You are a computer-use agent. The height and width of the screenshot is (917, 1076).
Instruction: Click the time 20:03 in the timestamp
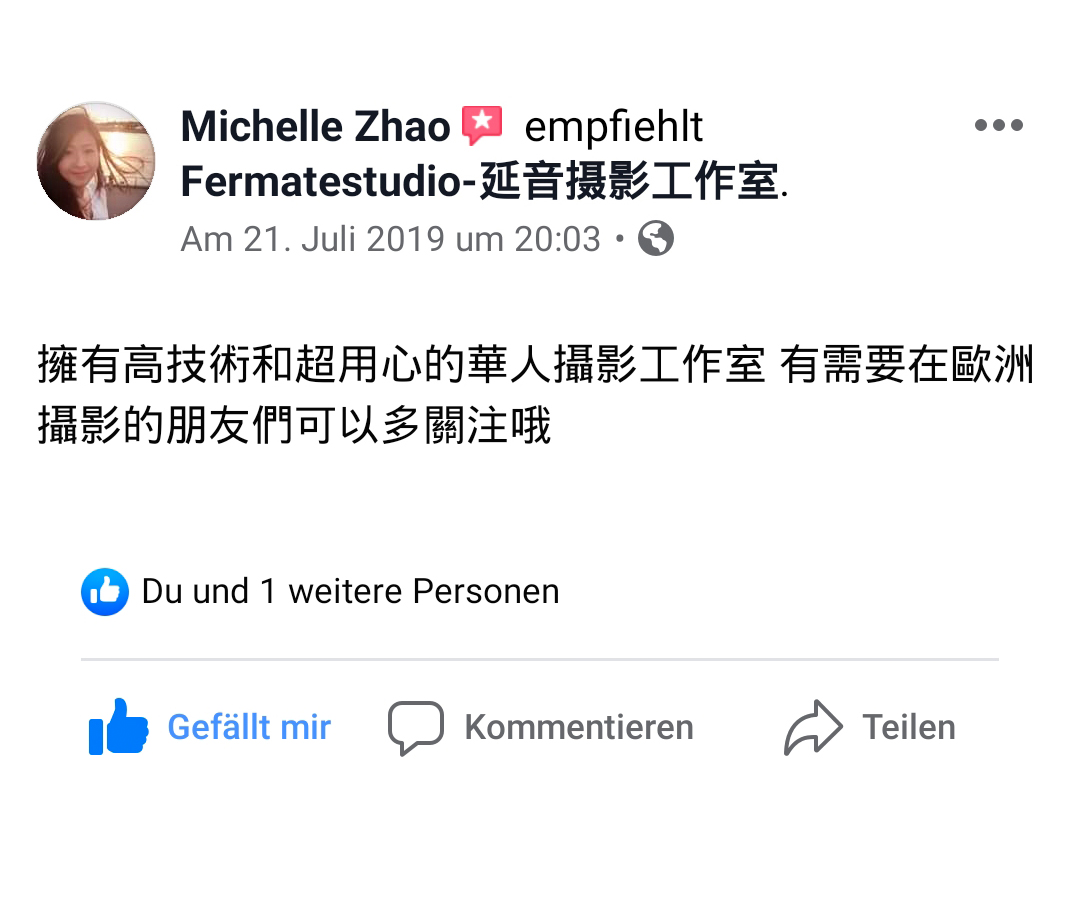tap(557, 239)
